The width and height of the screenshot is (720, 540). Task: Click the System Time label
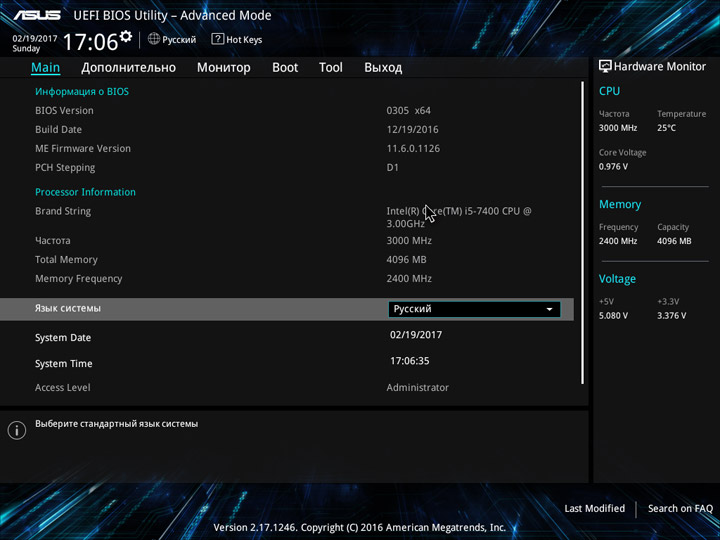pos(64,364)
